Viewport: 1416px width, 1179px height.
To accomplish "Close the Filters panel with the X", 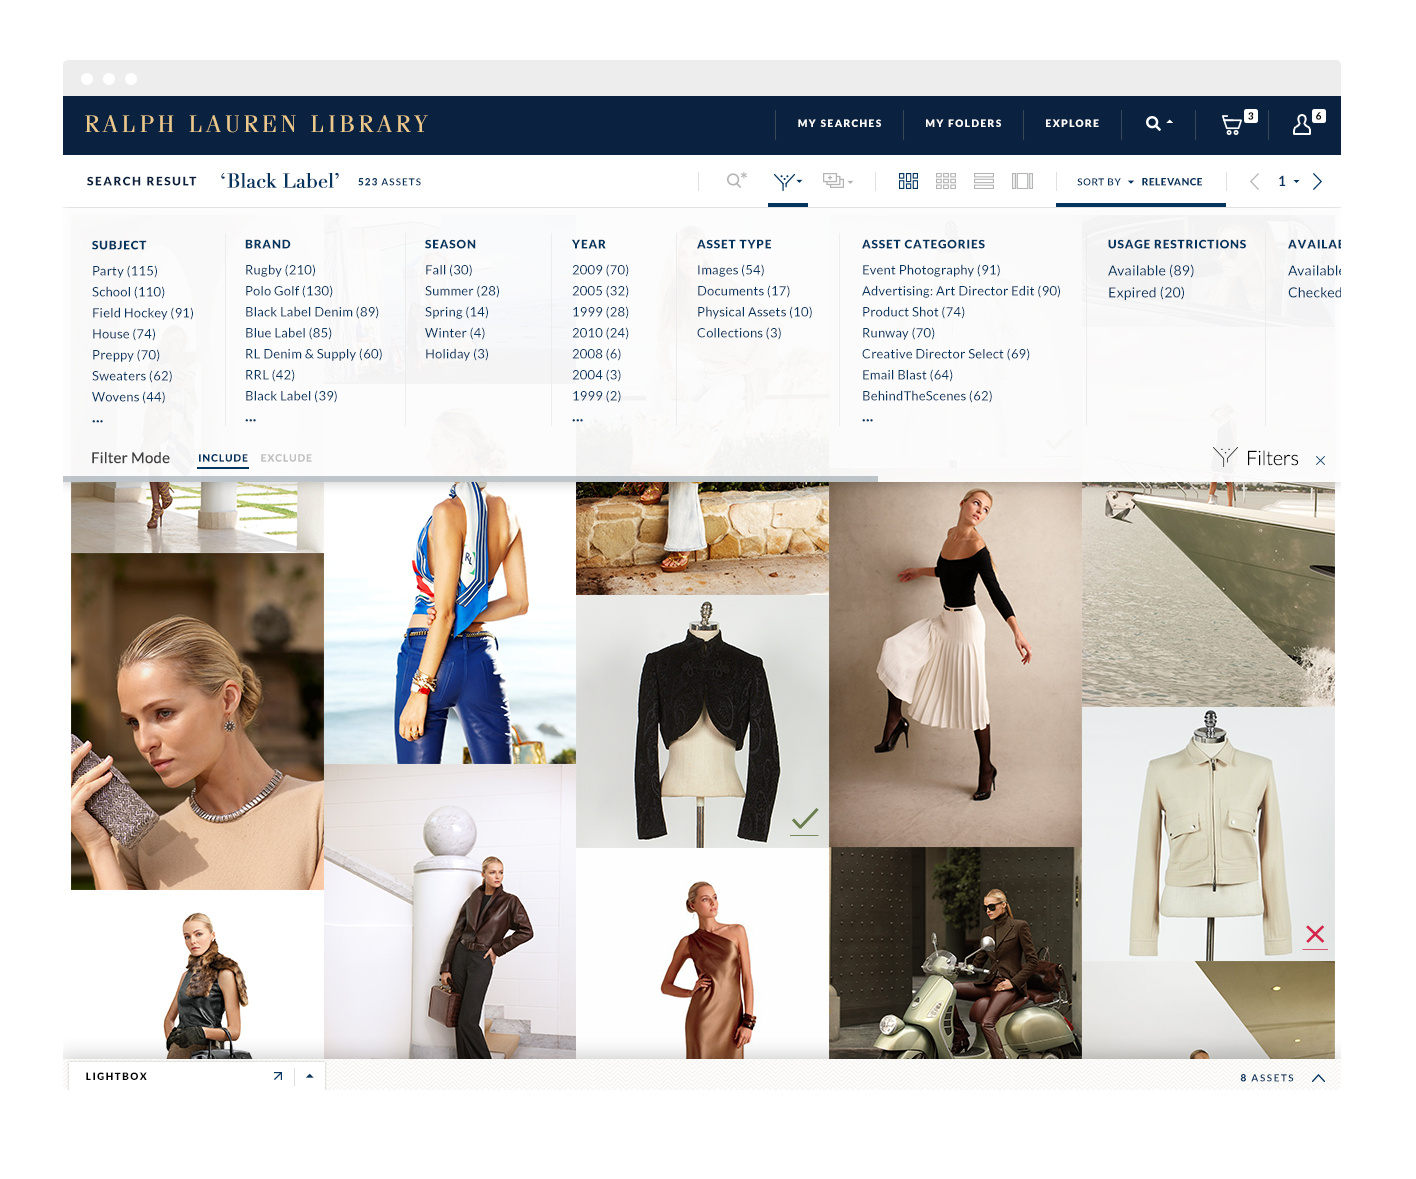I will (x=1321, y=460).
